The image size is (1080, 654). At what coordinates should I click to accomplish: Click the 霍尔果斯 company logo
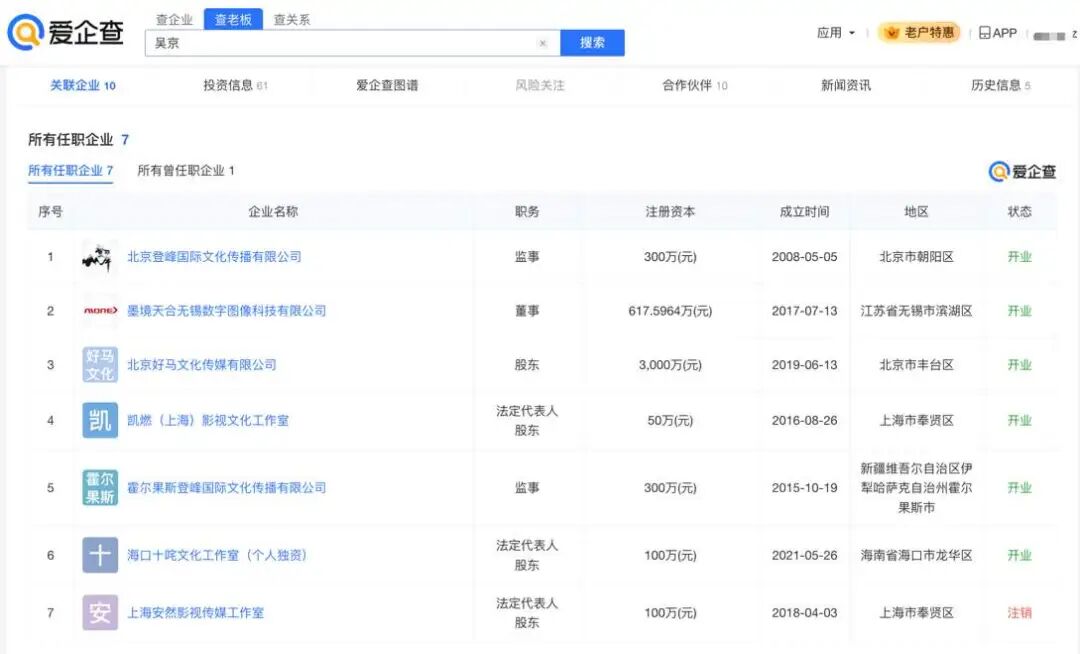tap(100, 487)
